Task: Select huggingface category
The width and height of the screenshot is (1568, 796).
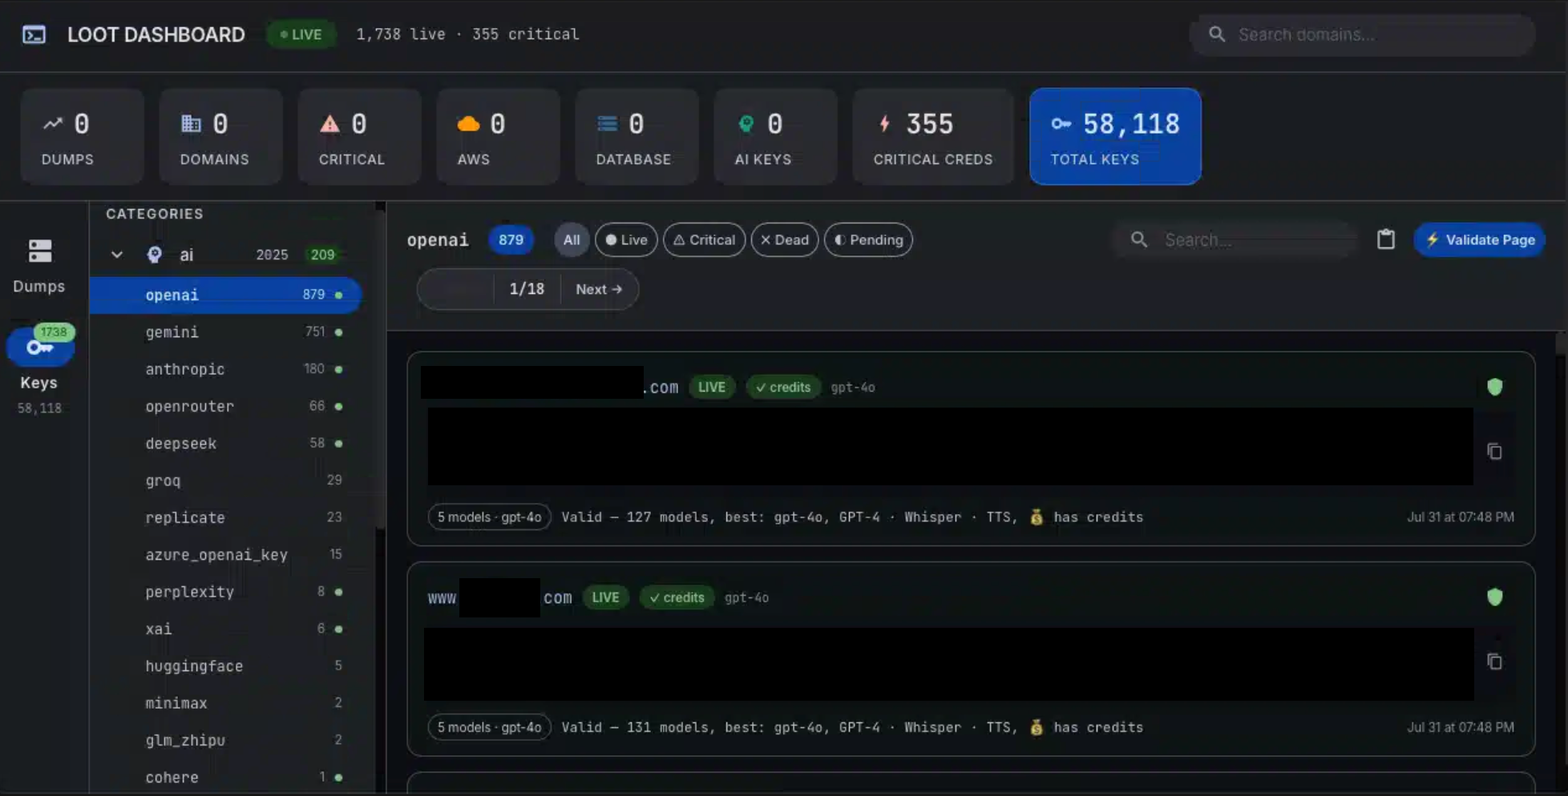Action: click(225, 666)
